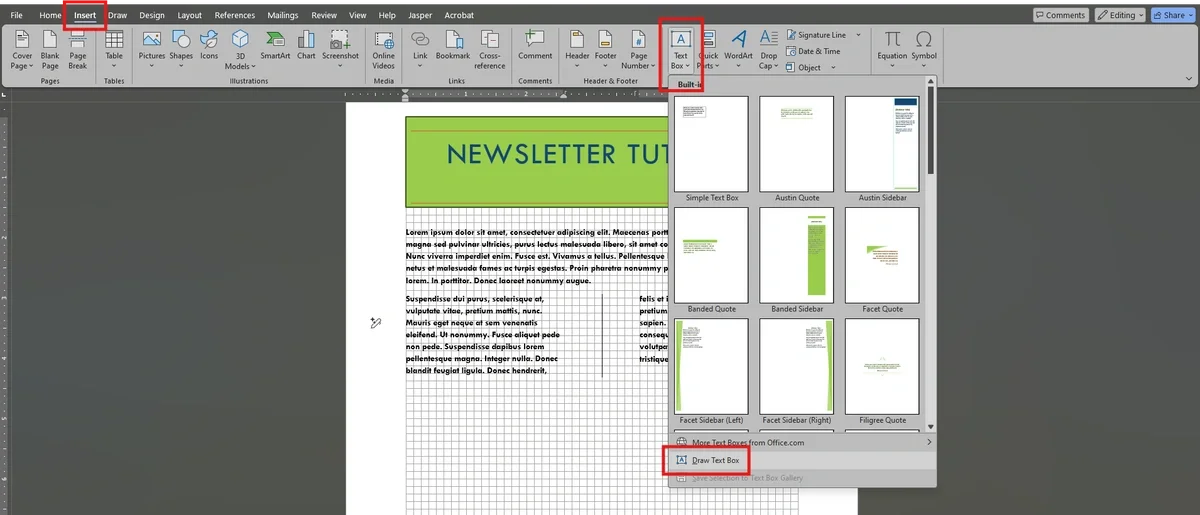Open the Editing mode dropdown
1200x515 pixels.
[x=1121, y=15]
